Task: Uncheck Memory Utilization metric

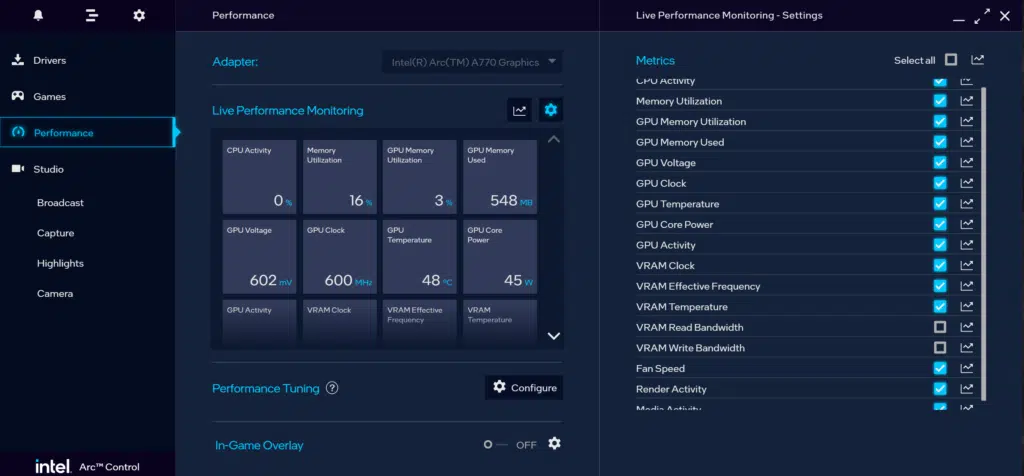Action: [940, 101]
